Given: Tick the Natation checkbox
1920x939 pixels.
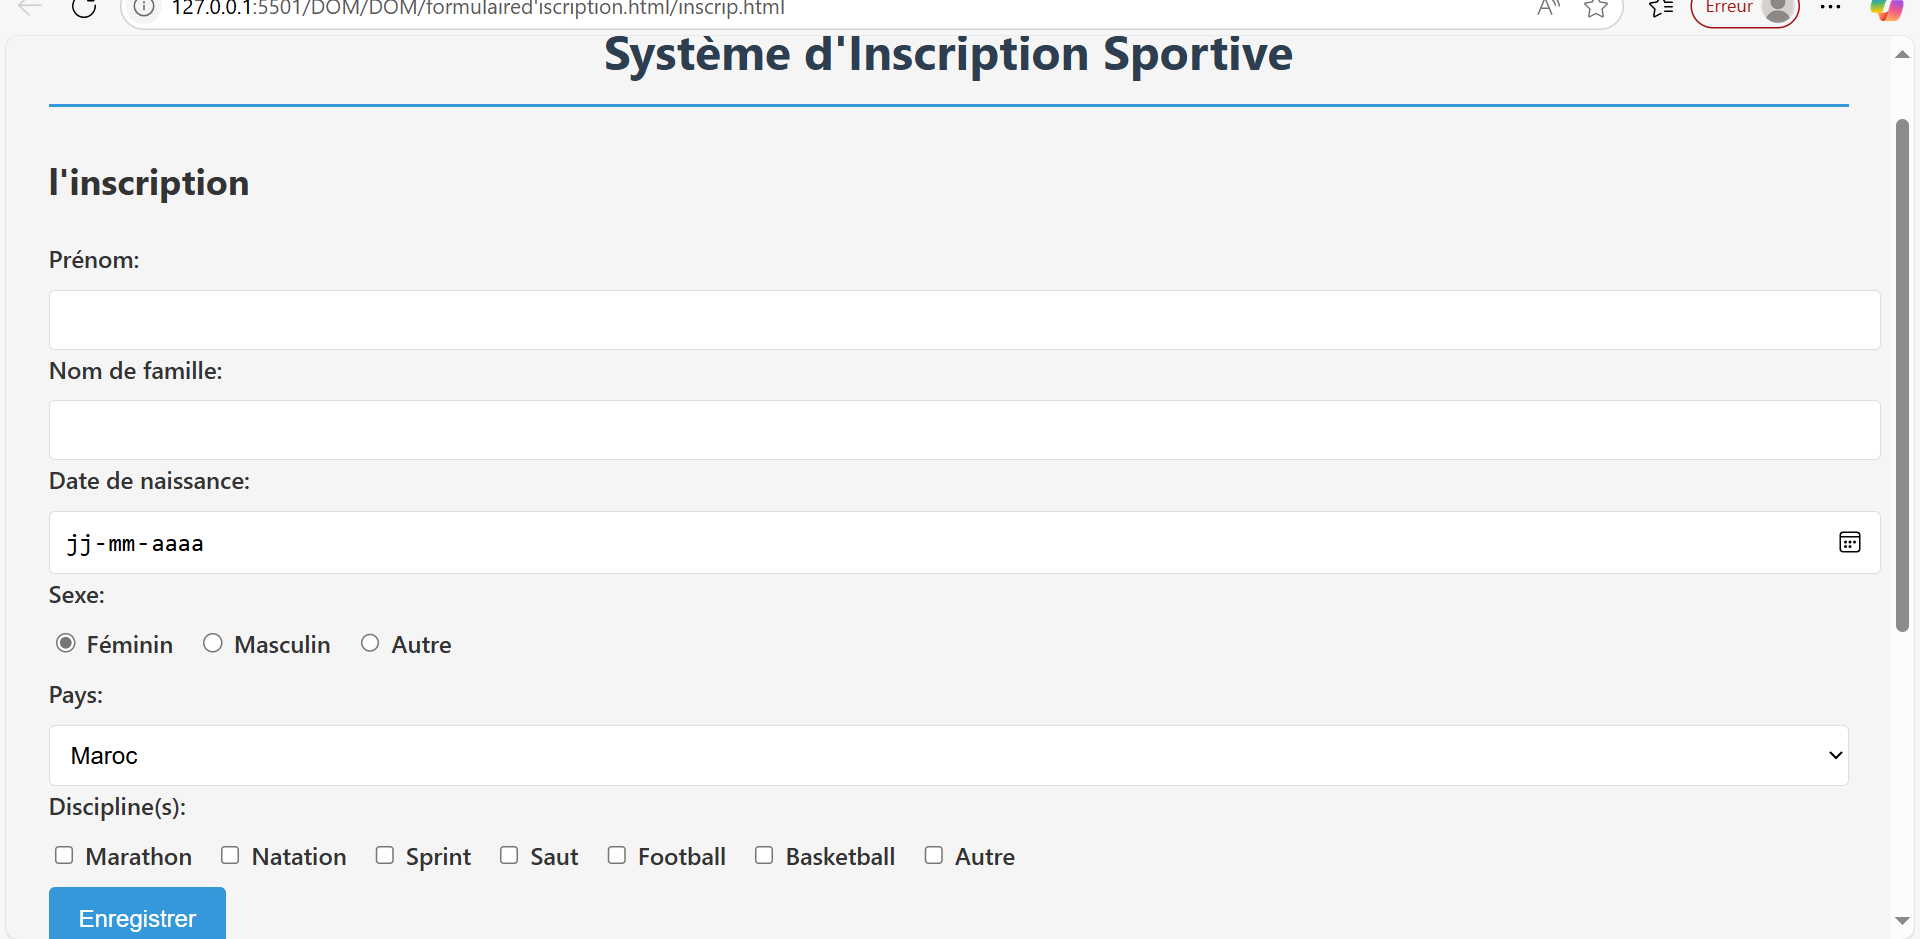Looking at the screenshot, I should tap(230, 855).
